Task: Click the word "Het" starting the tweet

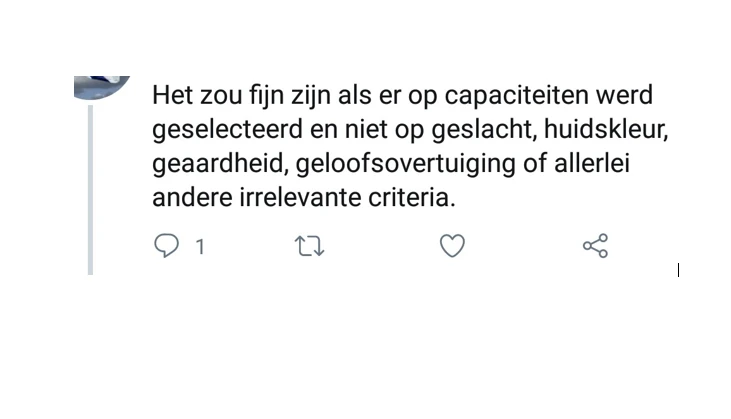Action: click(172, 95)
